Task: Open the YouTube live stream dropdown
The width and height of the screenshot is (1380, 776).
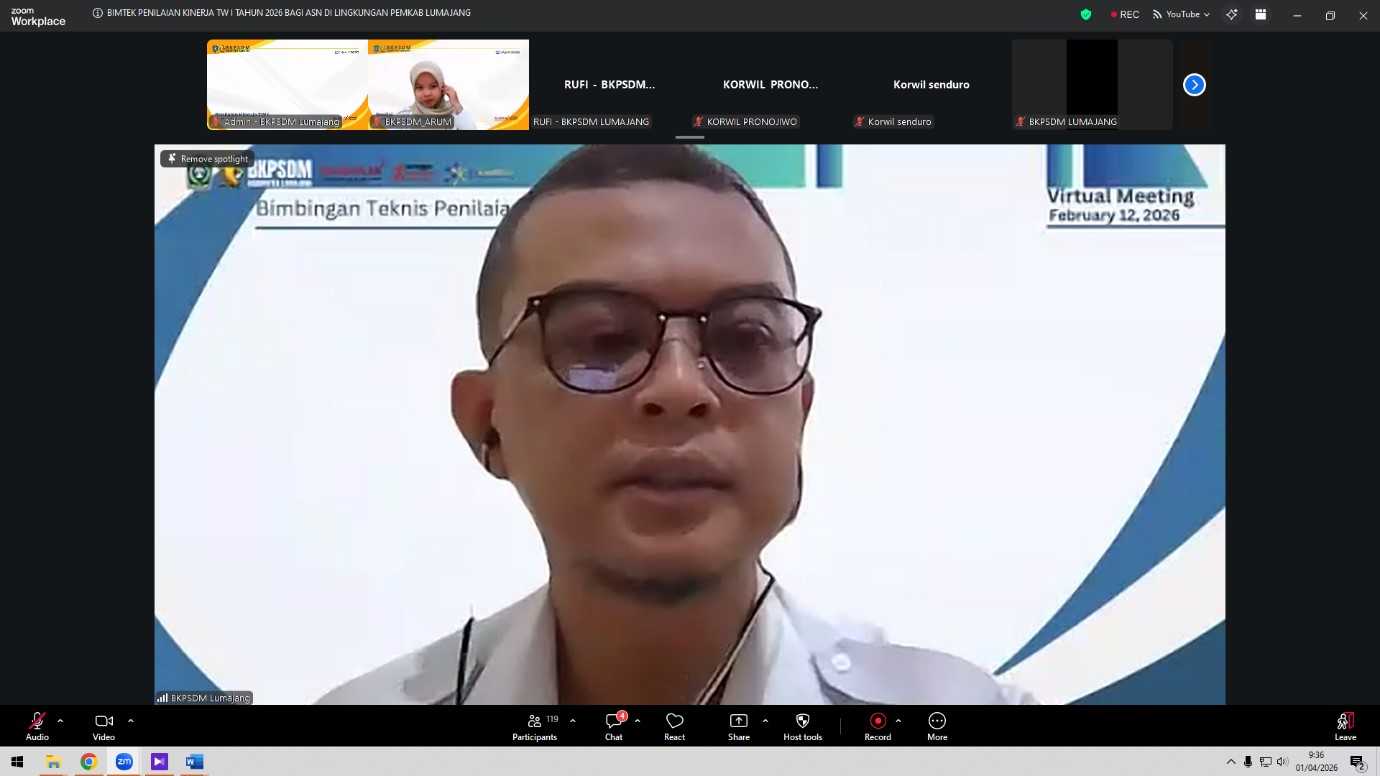Action: point(1181,15)
